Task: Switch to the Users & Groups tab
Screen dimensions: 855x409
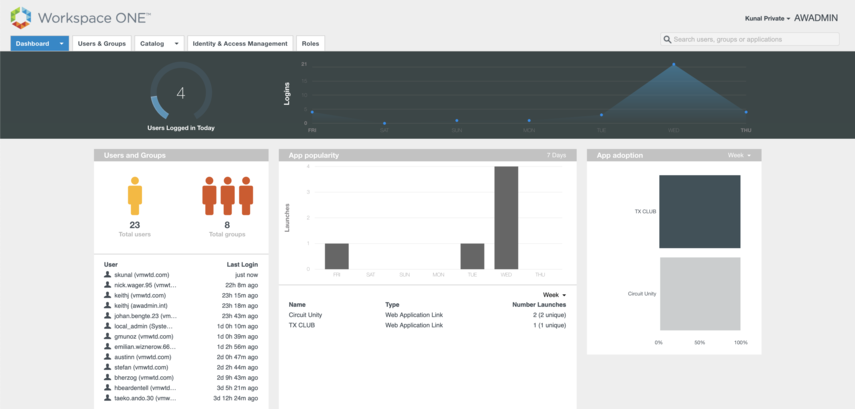Action: 101,44
